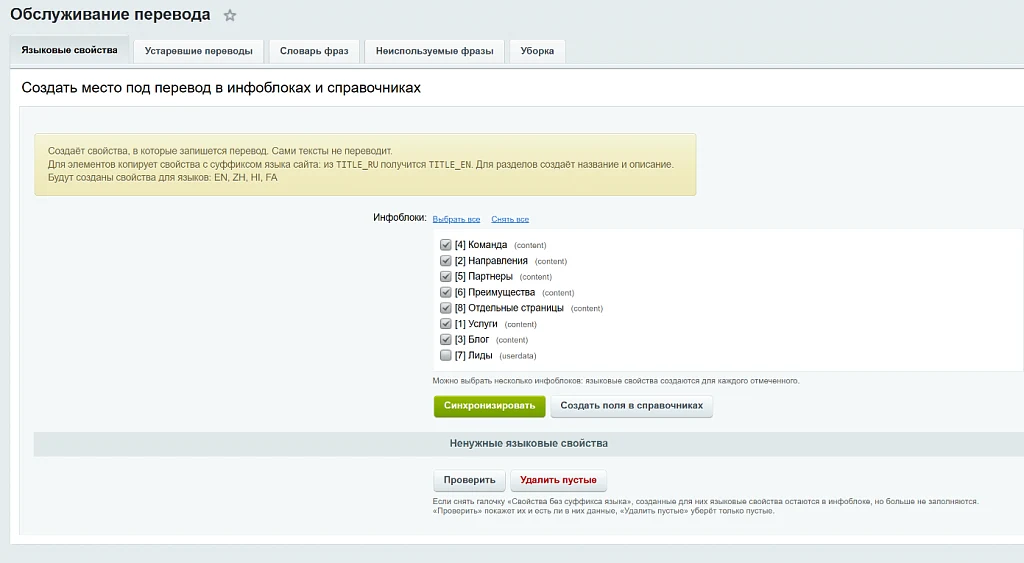
Task: Click the Обслуживание перевода page title
Action: (x=110, y=15)
